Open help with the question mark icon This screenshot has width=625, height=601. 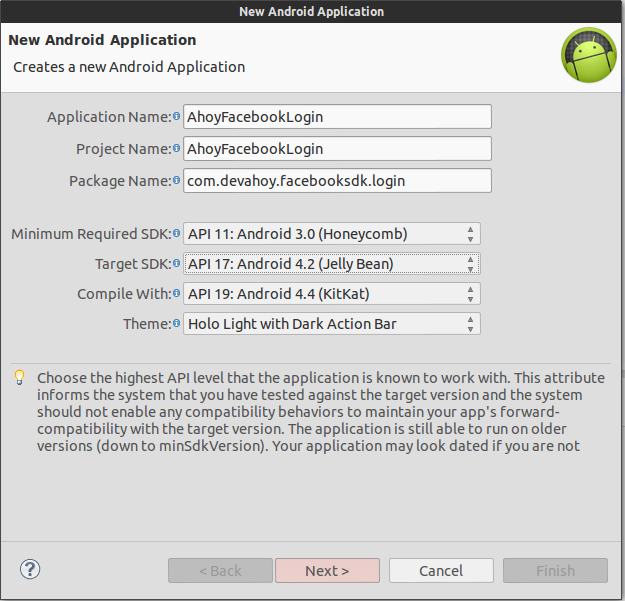30,569
